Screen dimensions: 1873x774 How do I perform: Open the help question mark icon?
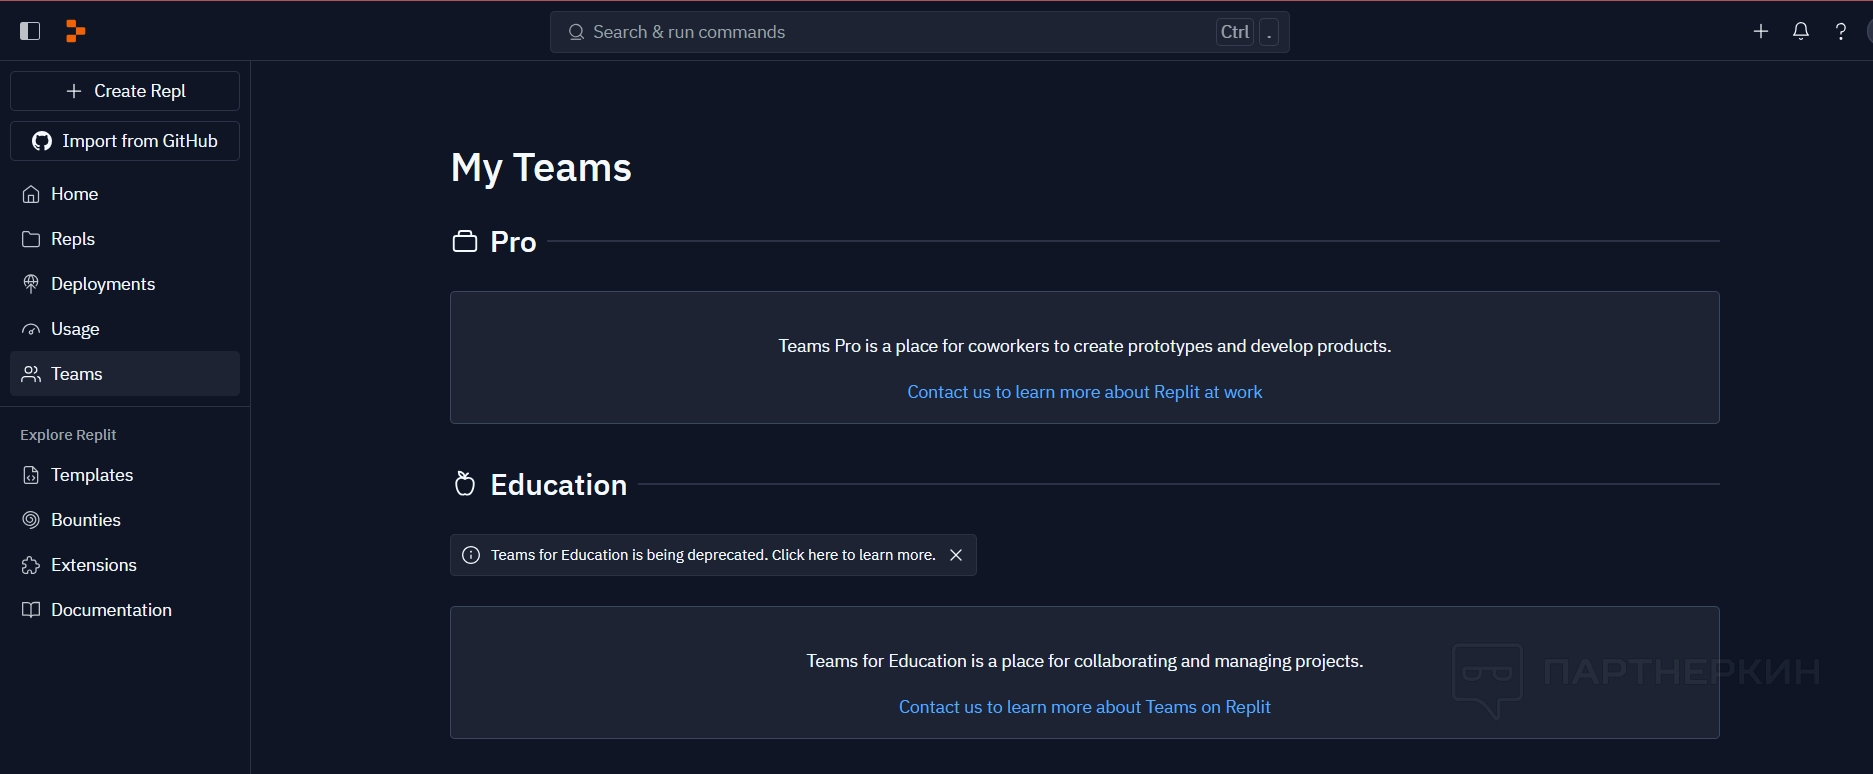point(1841,31)
